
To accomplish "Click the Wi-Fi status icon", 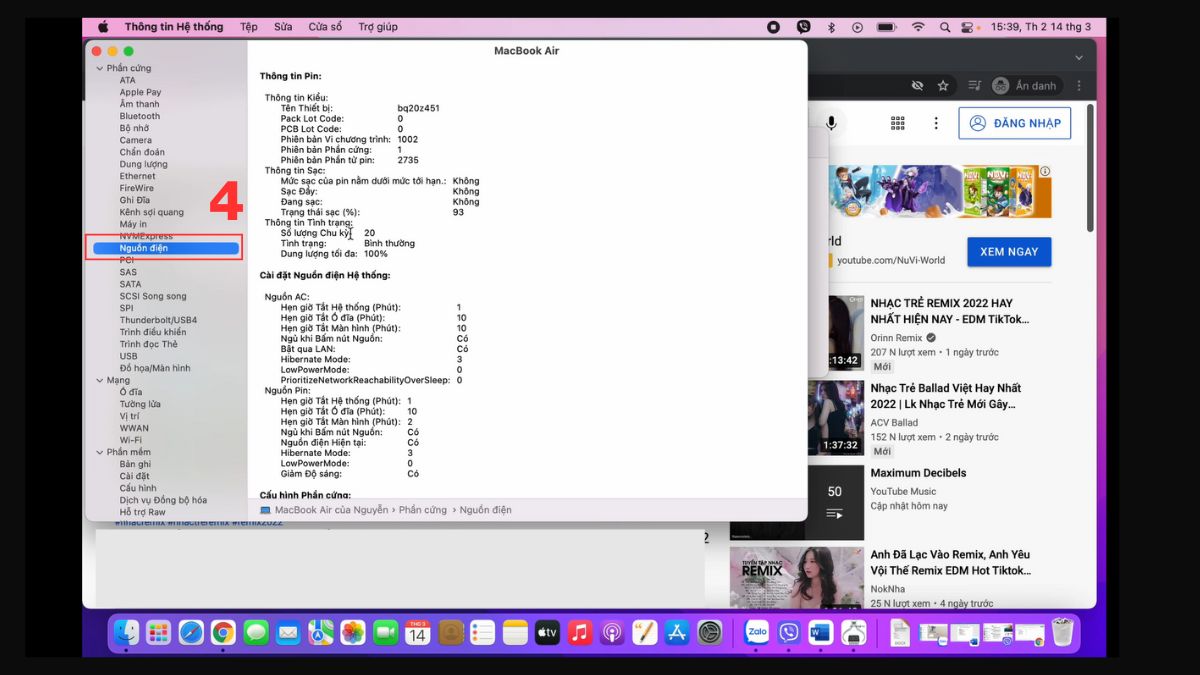I will (917, 27).
